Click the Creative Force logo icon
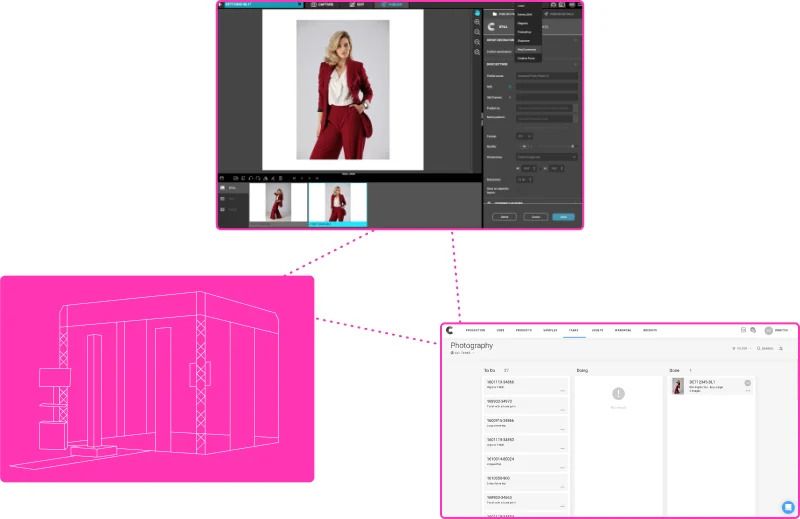This screenshot has width=800, height=519. click(x=450, y=330)
